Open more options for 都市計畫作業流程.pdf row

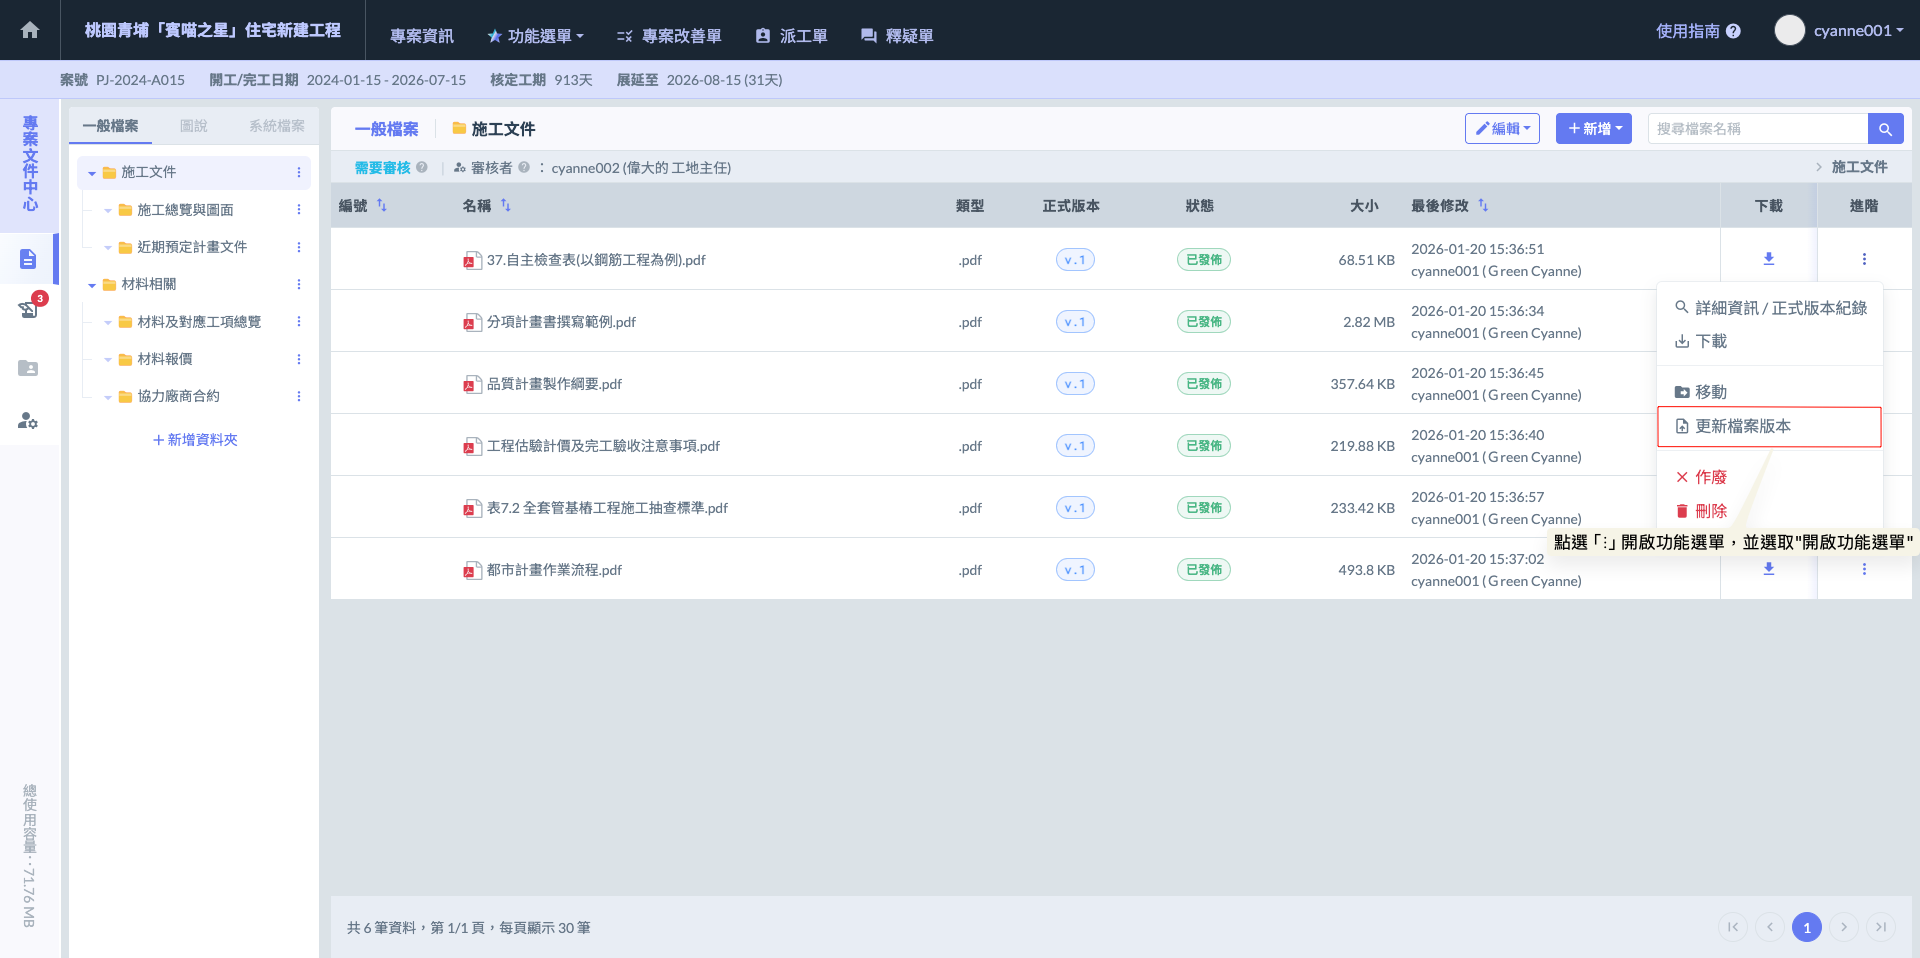click(x=1864, y=569)
